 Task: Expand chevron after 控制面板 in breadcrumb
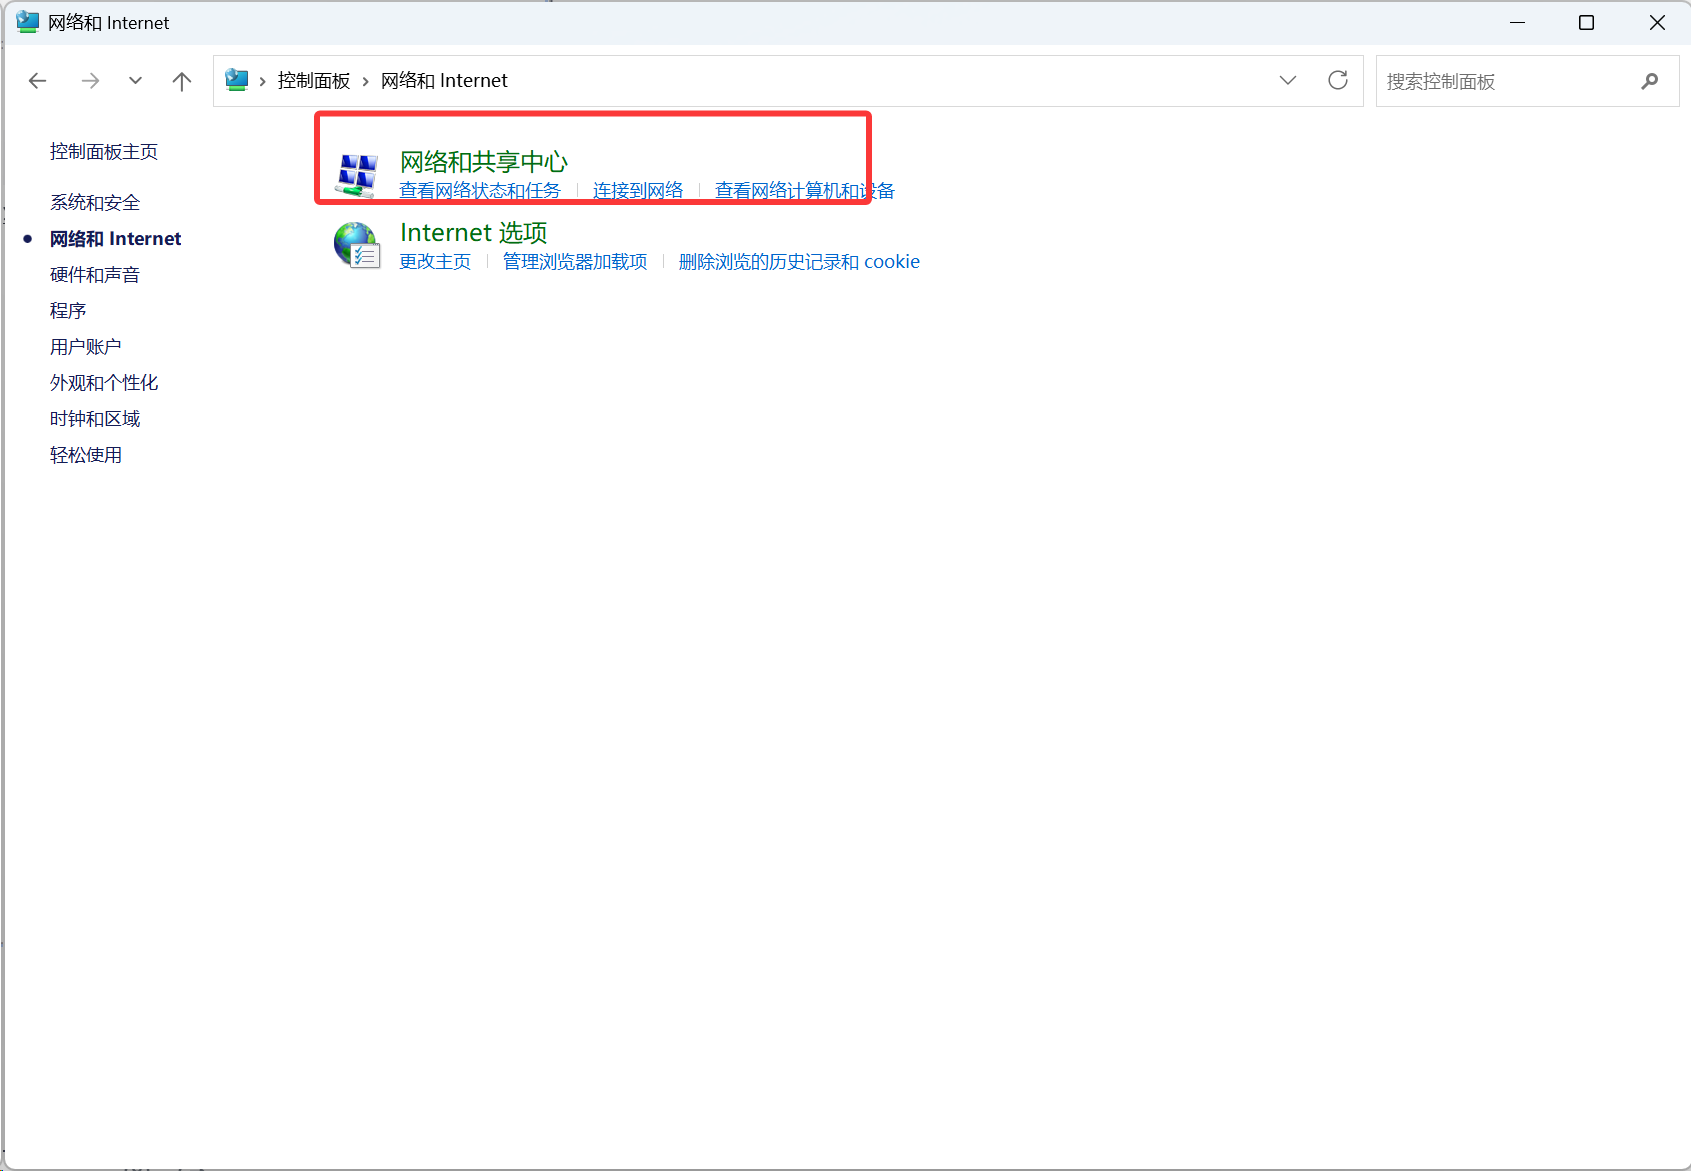(365, 81)
